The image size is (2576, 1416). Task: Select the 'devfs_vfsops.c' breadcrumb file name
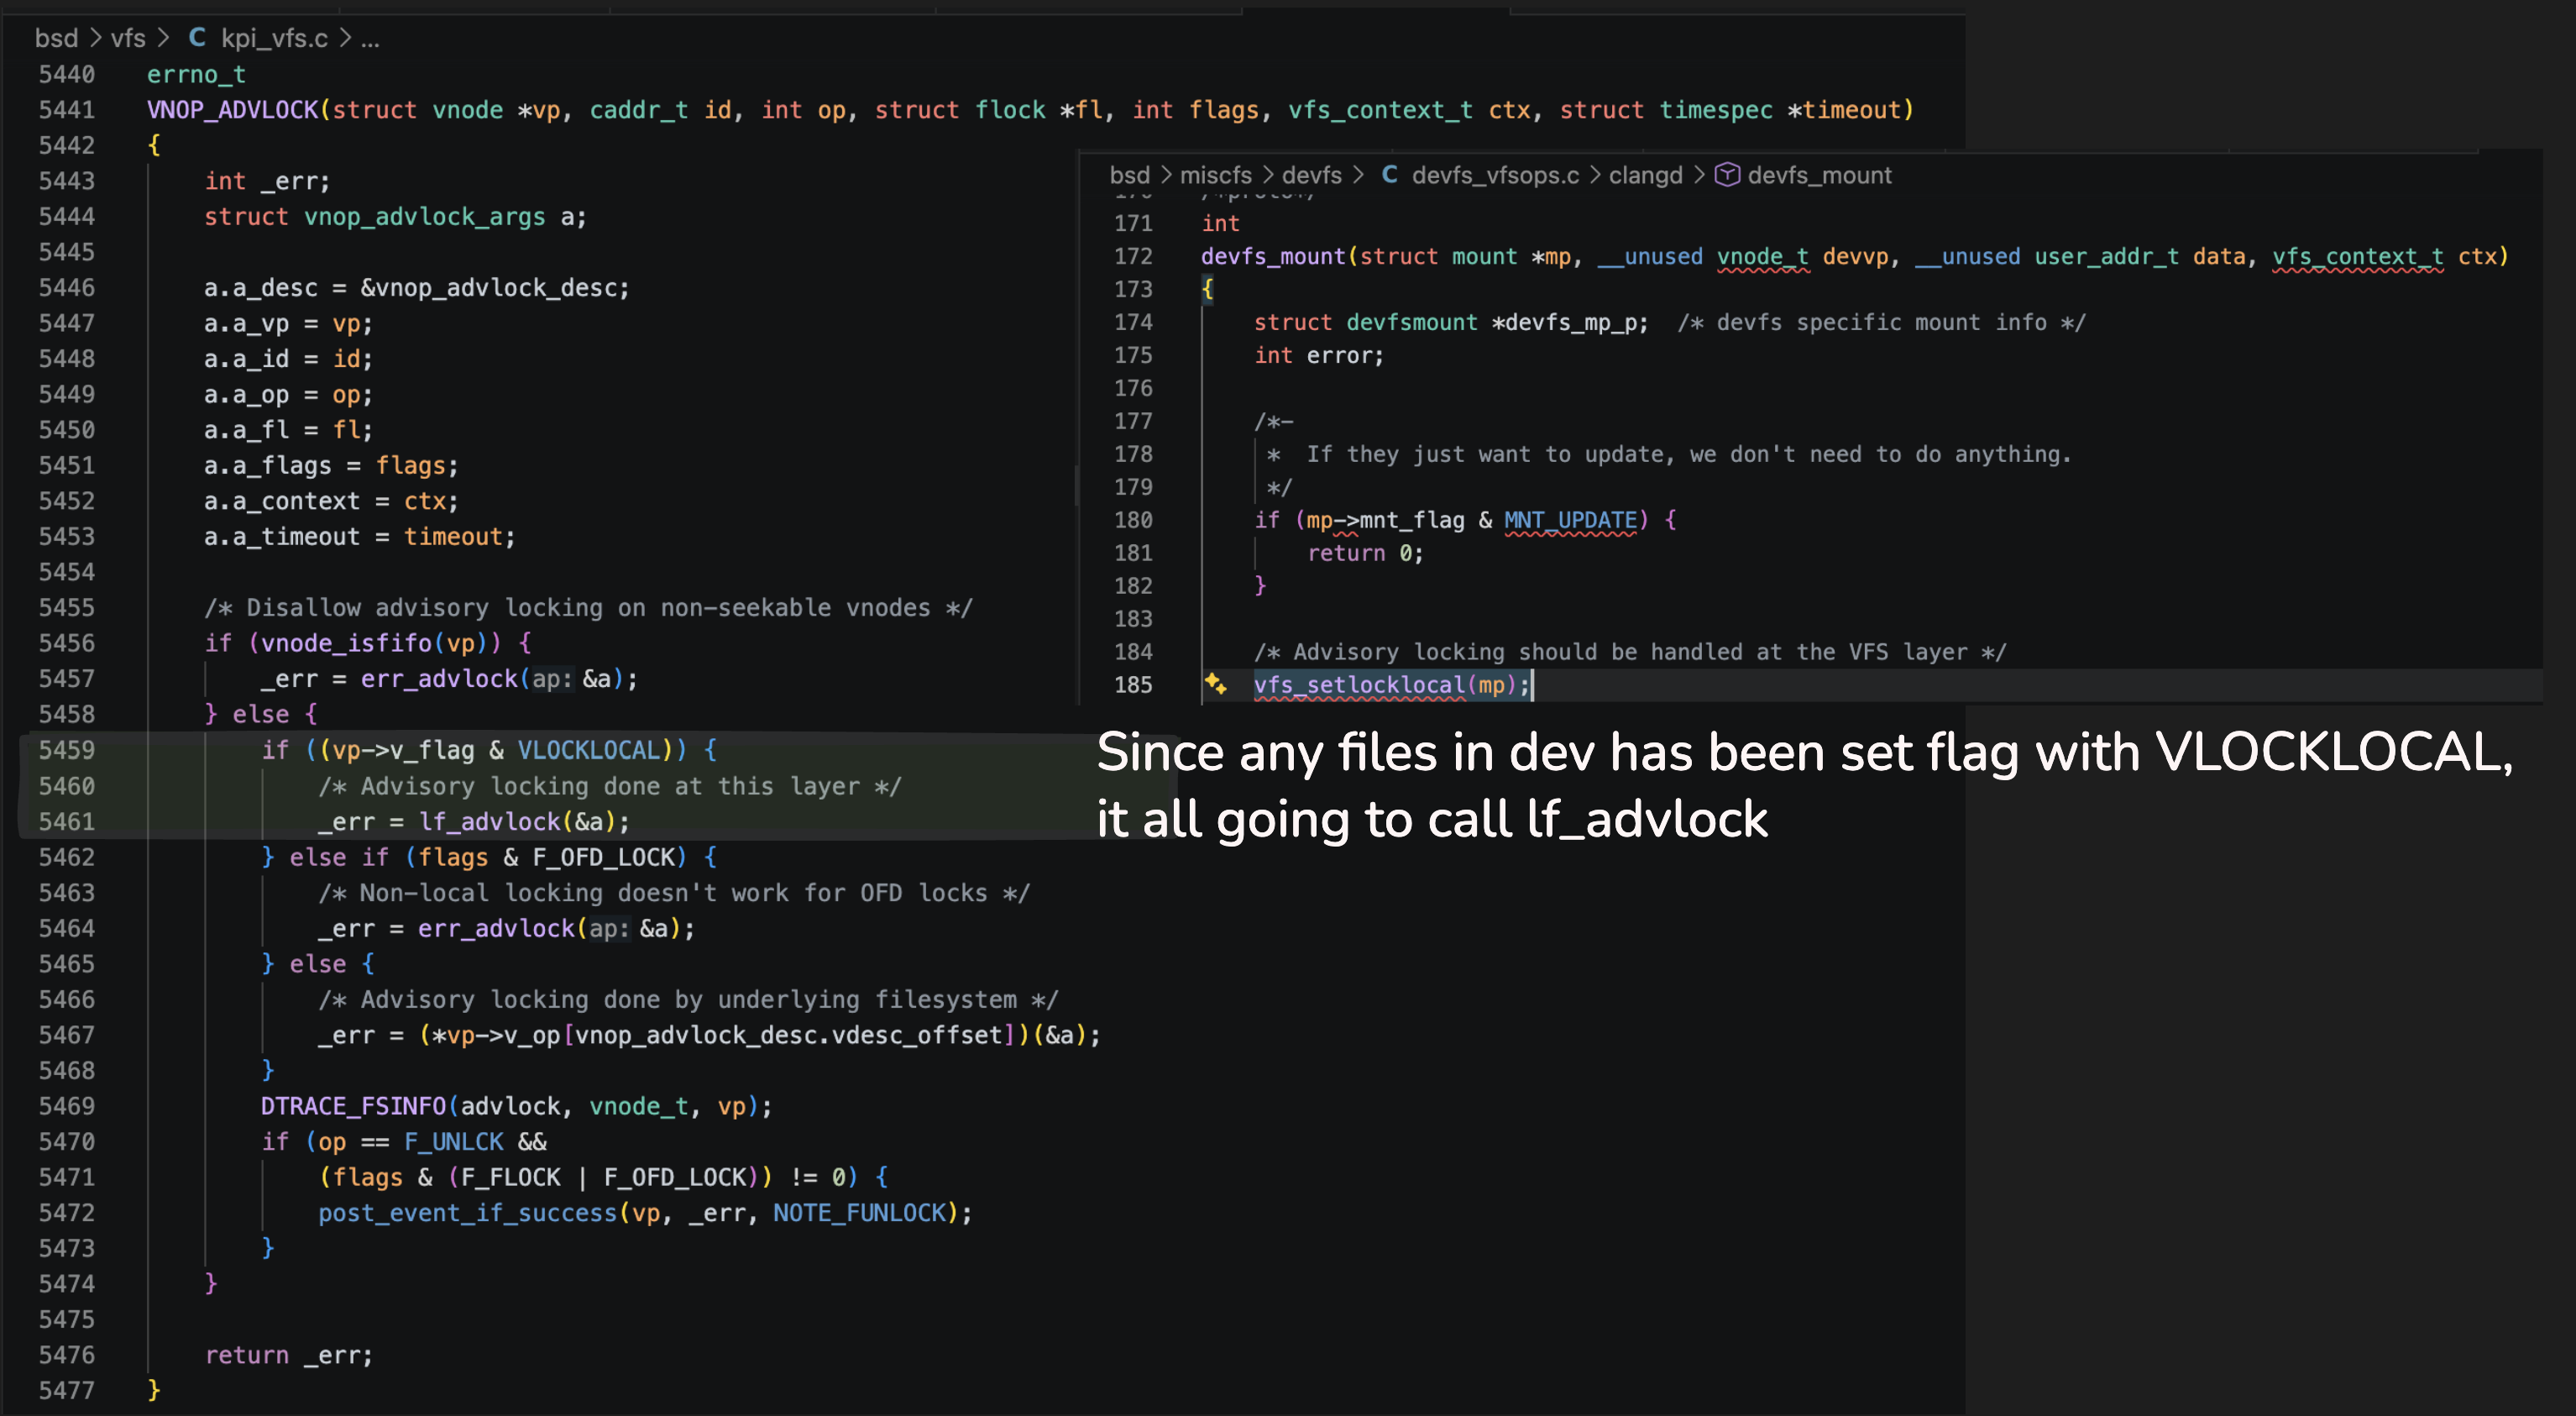click(1495, 175)
